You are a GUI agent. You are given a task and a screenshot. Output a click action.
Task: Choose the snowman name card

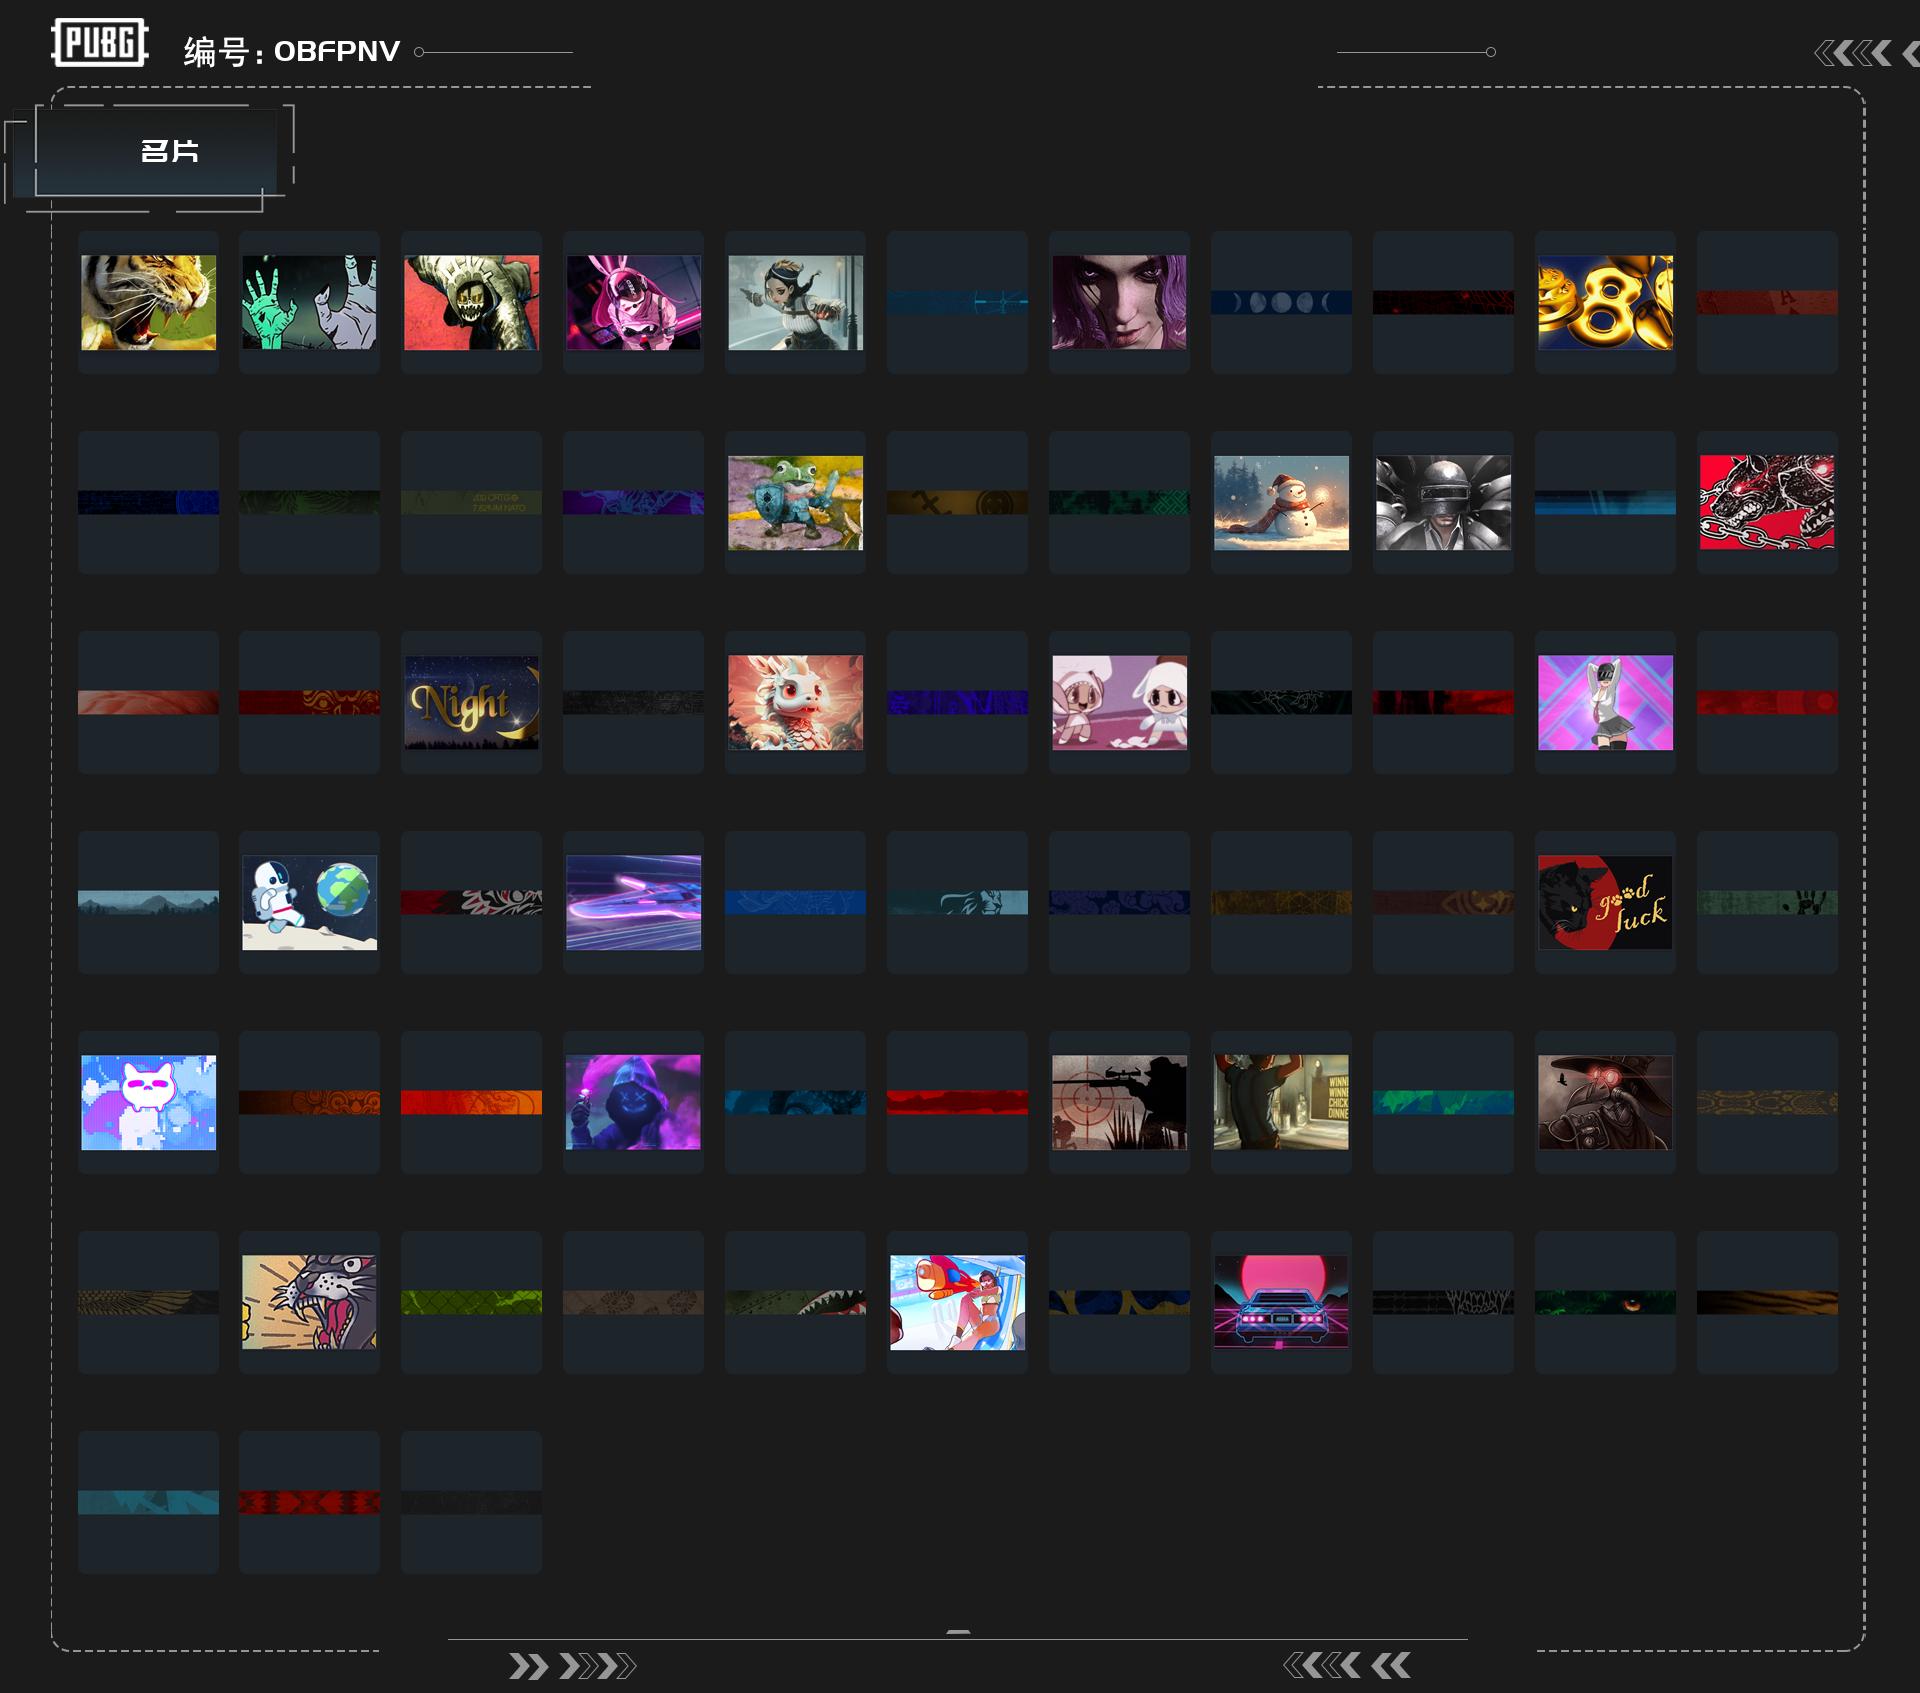[1281, 502]
